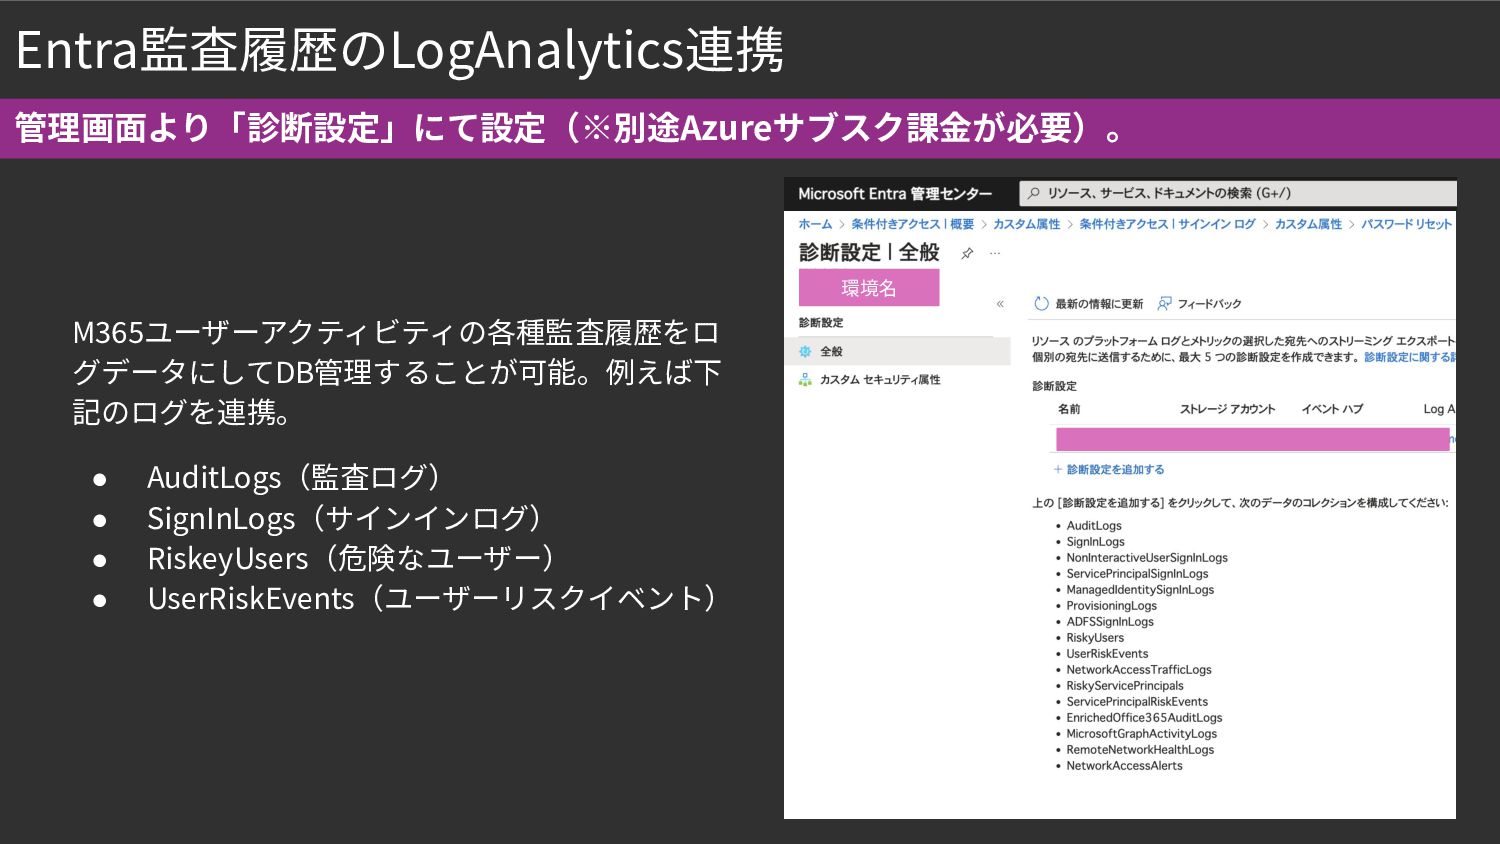The image size is (1500, 844).
Task: Click the イベント ハブ column header
Action: click(x=1332, y=409)
